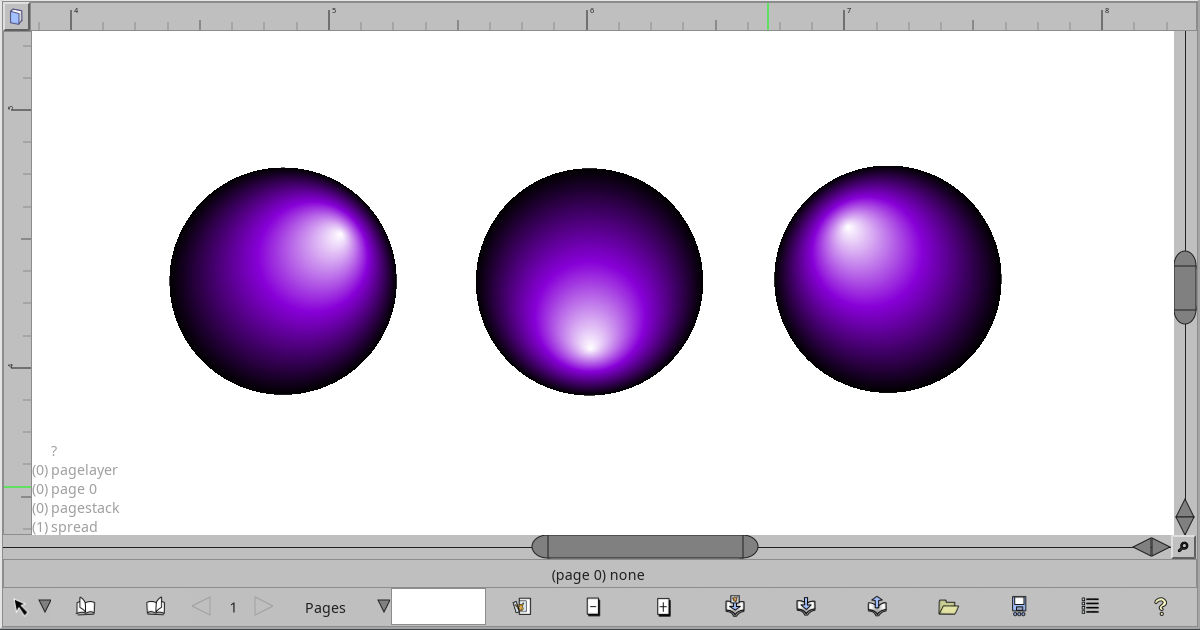Click the edit page icon beside the input
The height and width of the screenshot is (630, 1200).
point(522,606)
